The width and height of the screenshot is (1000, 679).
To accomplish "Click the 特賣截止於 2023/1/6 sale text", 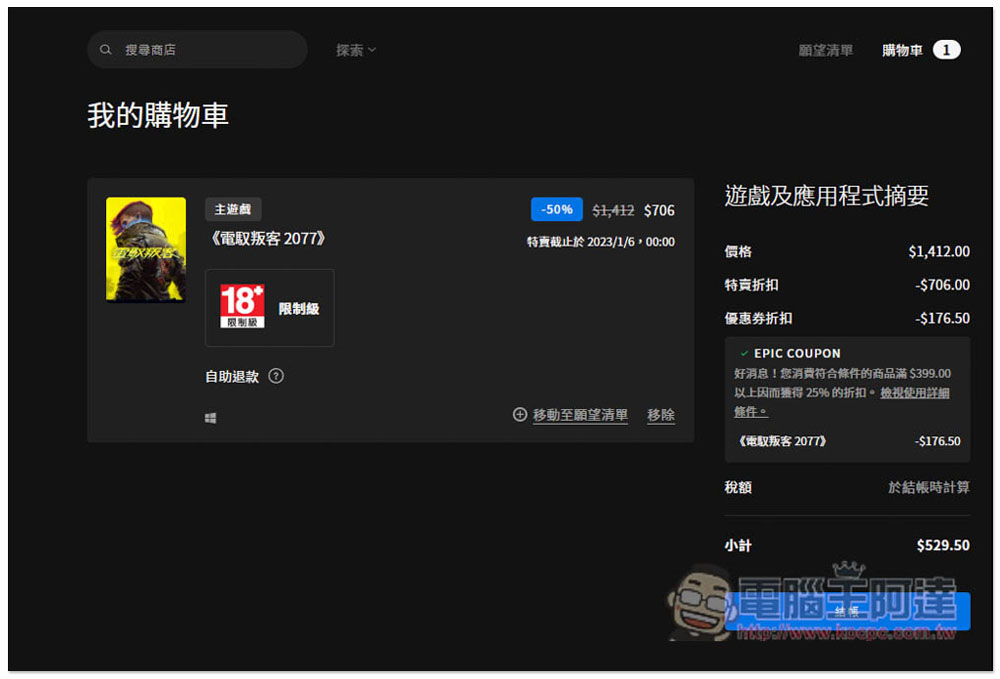I will click(601, 242).
